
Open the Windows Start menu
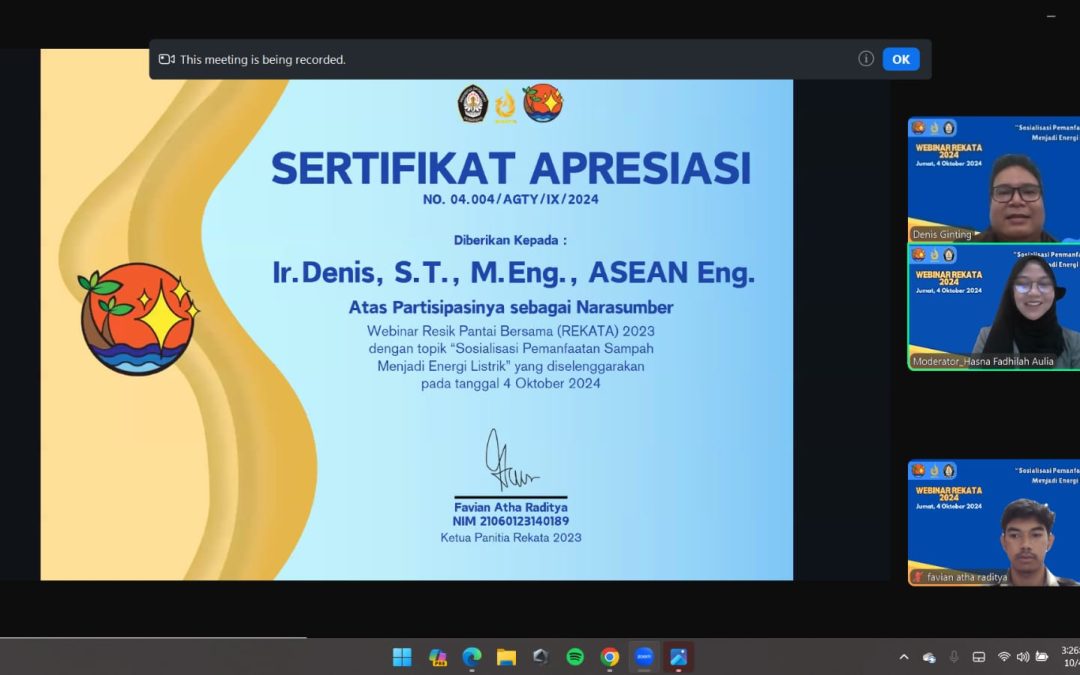(x=402, y=657)
